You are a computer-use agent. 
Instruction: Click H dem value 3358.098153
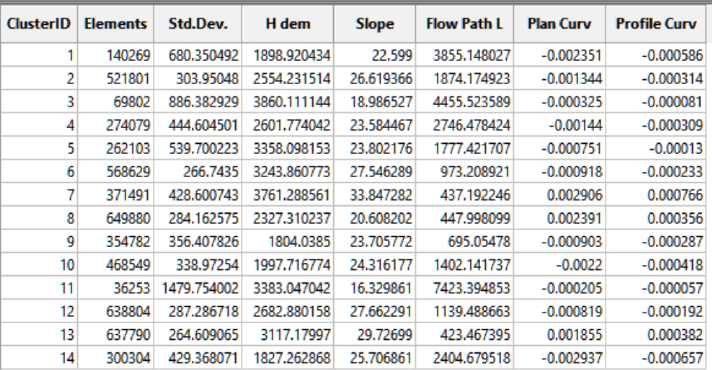point(288,148)
